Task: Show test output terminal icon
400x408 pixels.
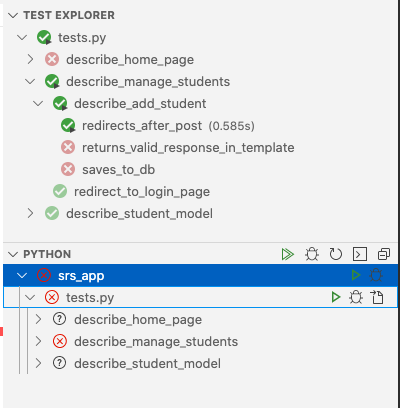Action: [360, 254]
